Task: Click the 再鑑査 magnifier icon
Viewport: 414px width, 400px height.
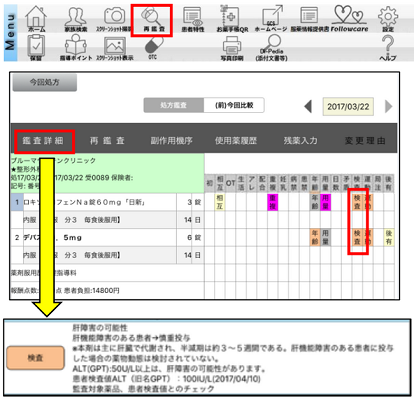Action: click(x=152, y=19)
